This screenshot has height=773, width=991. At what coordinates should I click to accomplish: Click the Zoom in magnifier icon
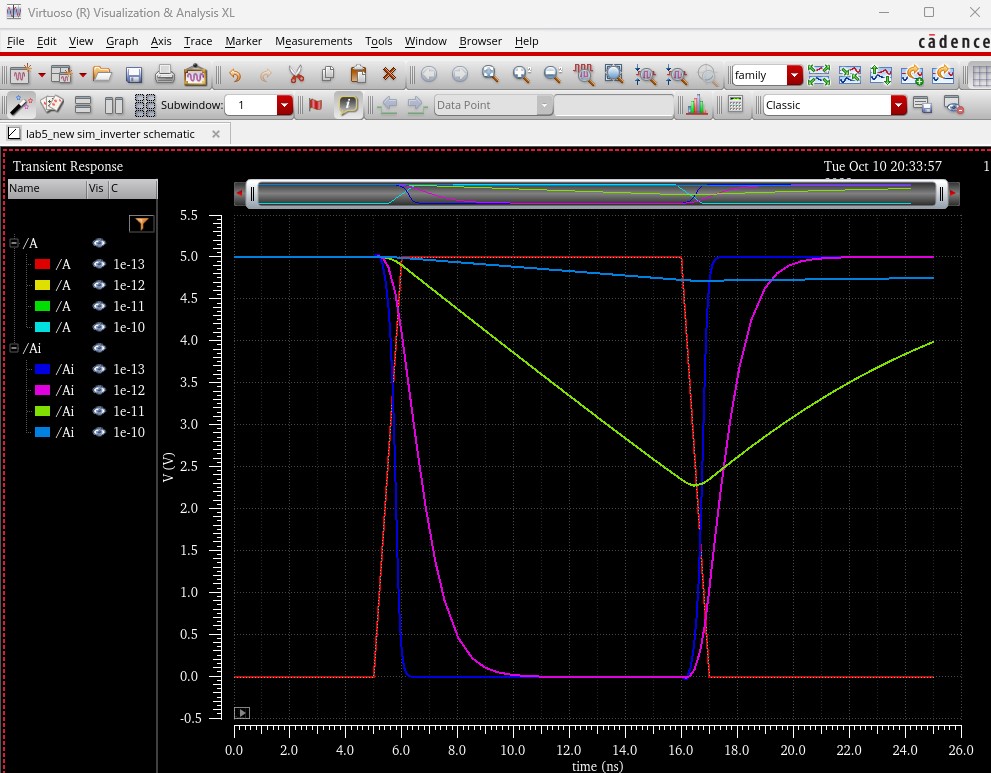pos(521,75)
